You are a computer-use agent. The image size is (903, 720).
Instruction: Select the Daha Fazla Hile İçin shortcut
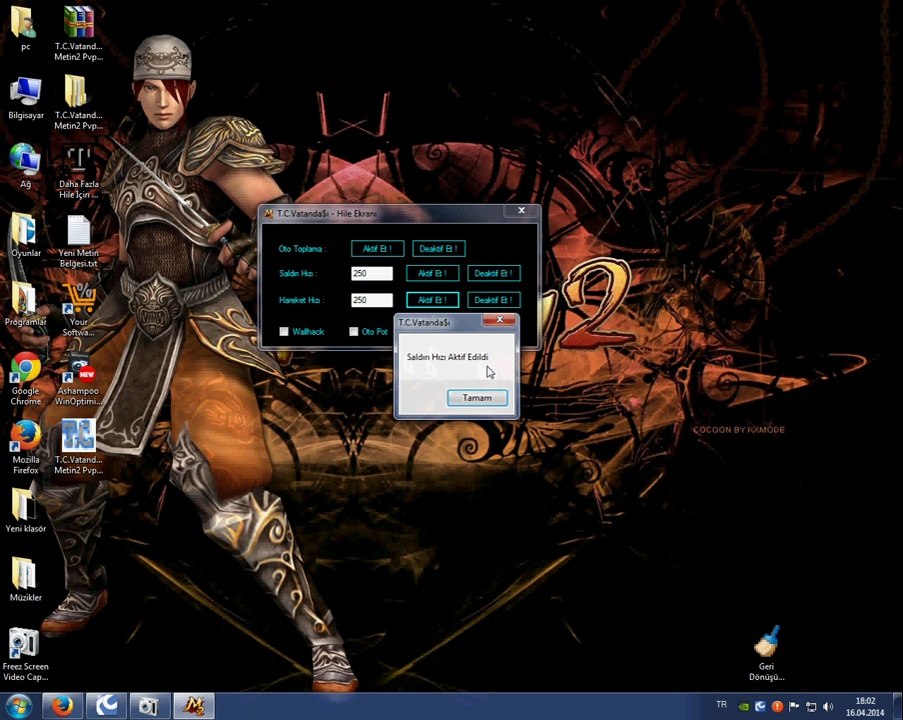(78, 172)
